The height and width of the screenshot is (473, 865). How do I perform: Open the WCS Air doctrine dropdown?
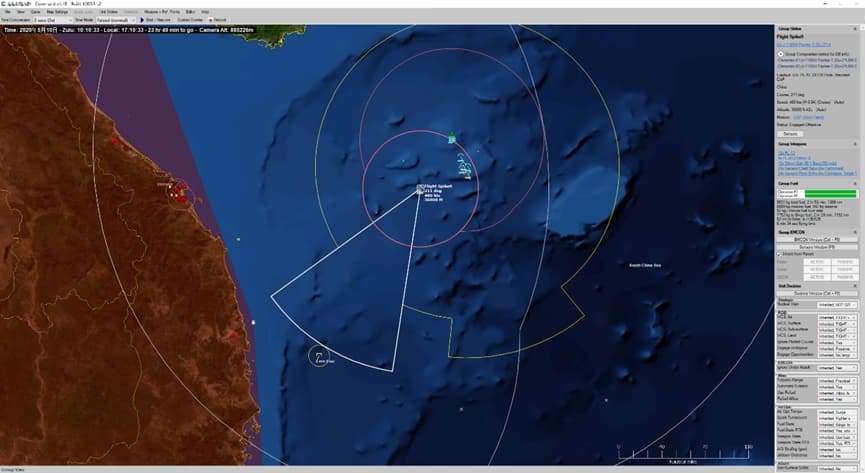(837, 318)
